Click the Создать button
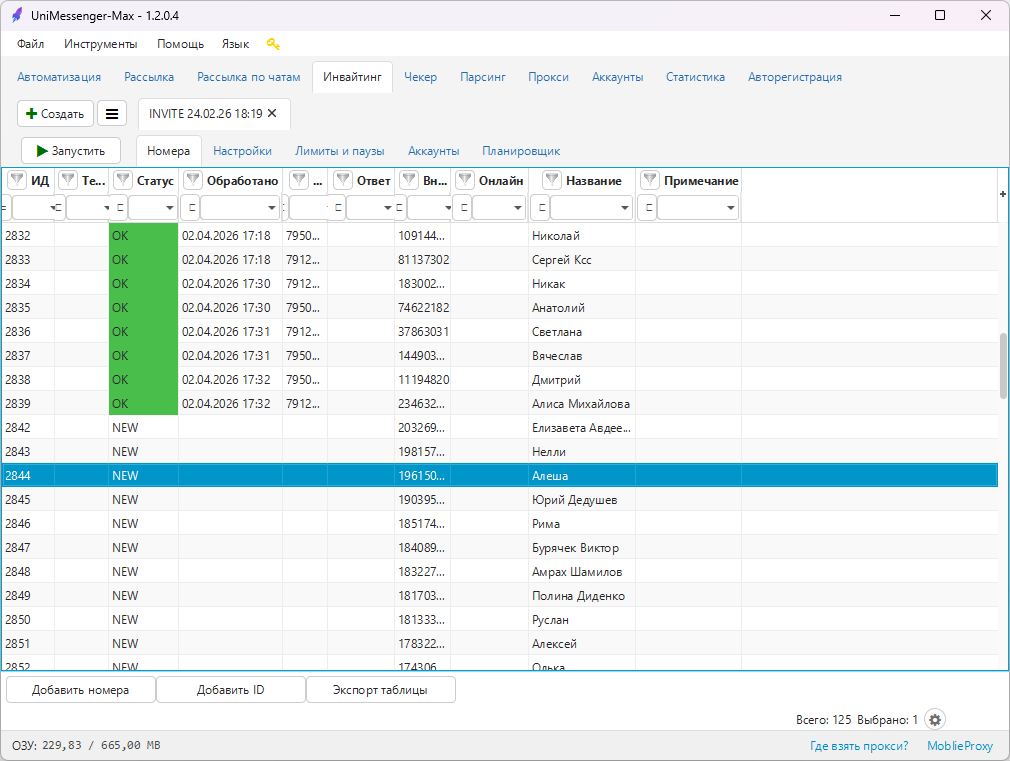 click(x=55, y=114)
